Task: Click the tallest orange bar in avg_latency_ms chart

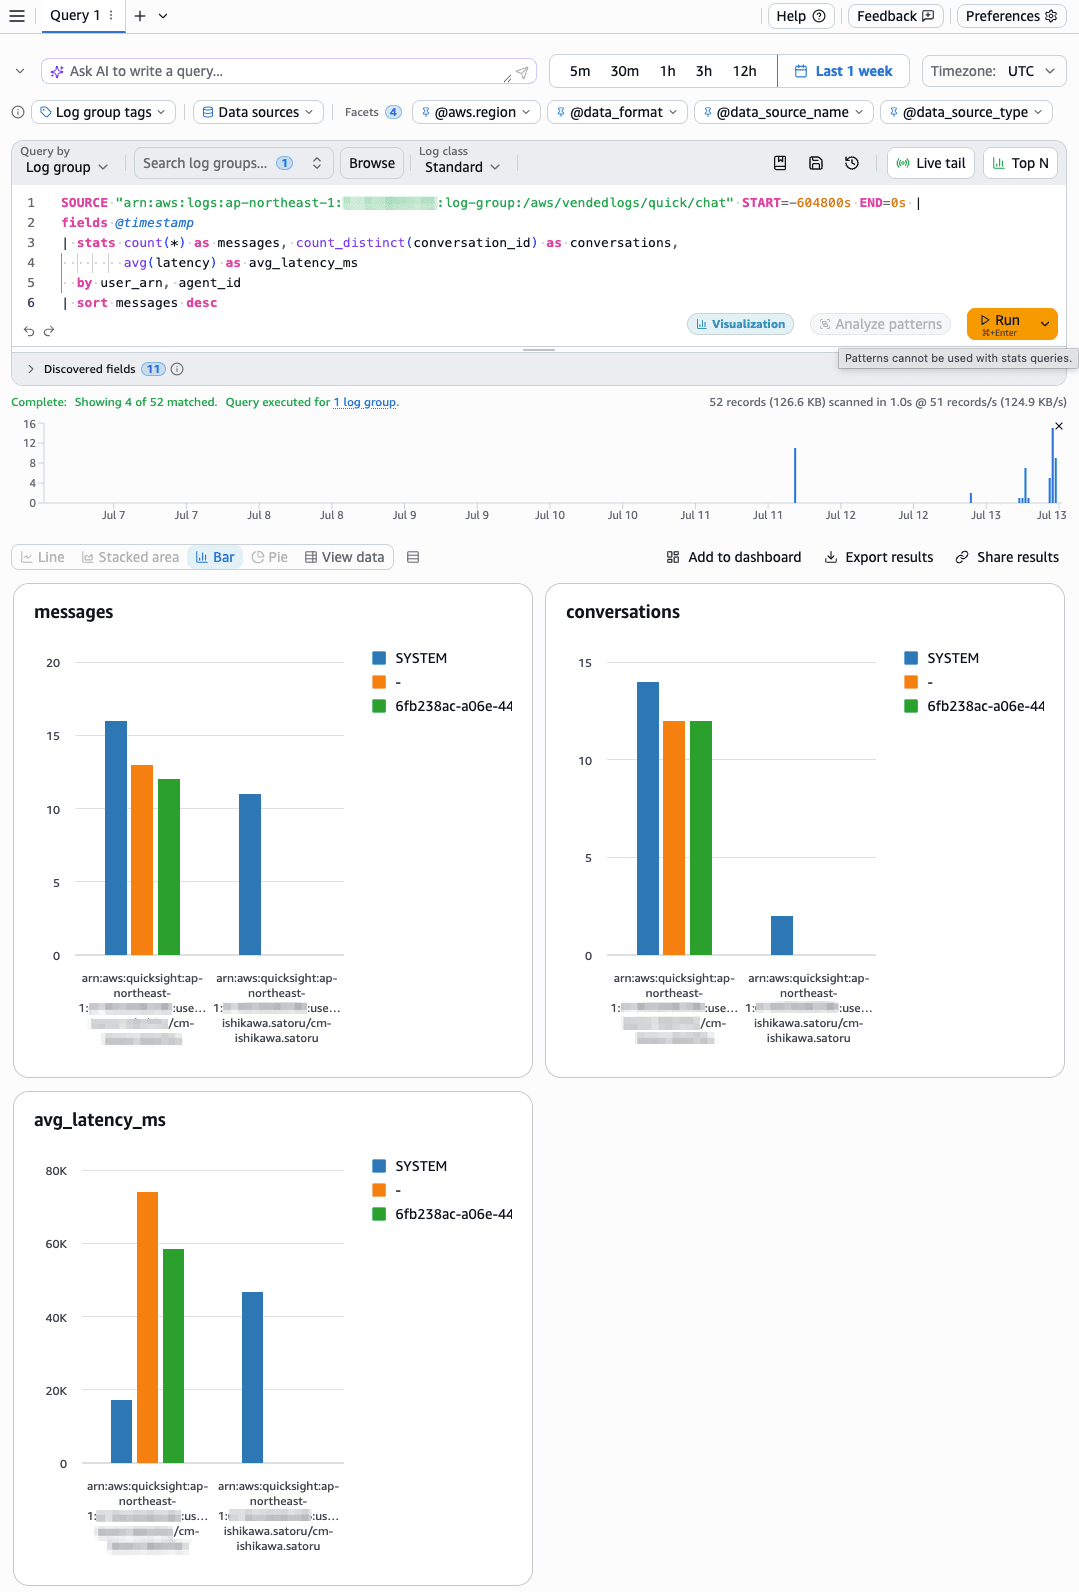Action: (x=147, y=1327)
